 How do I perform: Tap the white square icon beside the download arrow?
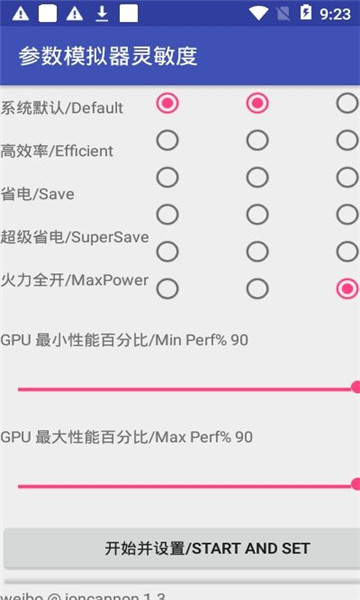pyautogui.click(x=129, y=13)
